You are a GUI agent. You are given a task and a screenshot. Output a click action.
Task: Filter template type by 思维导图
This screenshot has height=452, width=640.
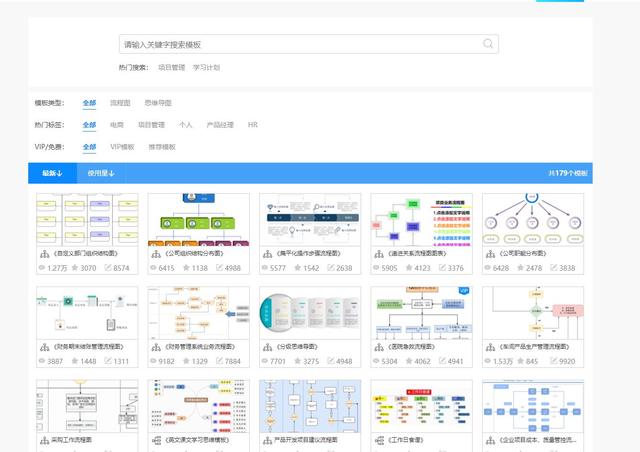coord(158,103)
